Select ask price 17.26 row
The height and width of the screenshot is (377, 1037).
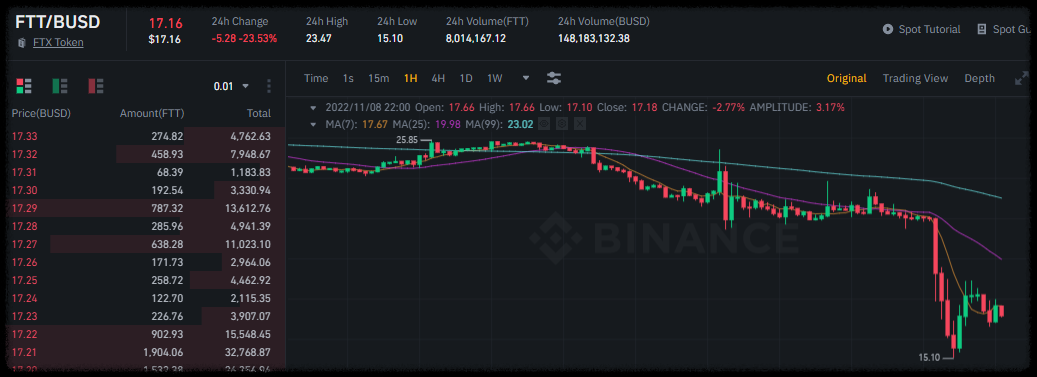click(x=146, y=263)
